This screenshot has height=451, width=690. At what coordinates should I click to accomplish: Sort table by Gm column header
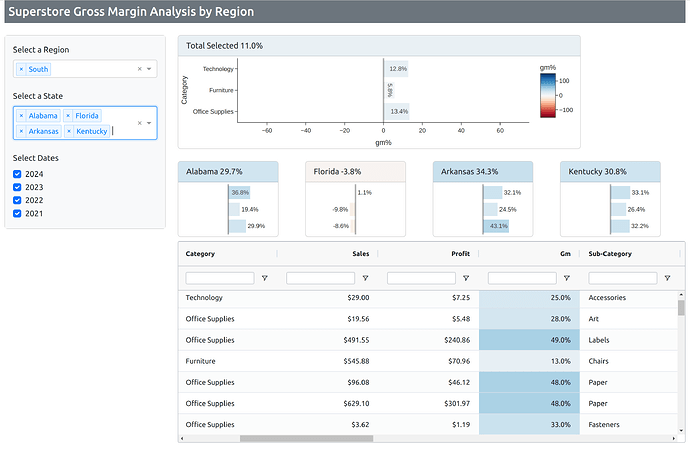coord(565,254)
